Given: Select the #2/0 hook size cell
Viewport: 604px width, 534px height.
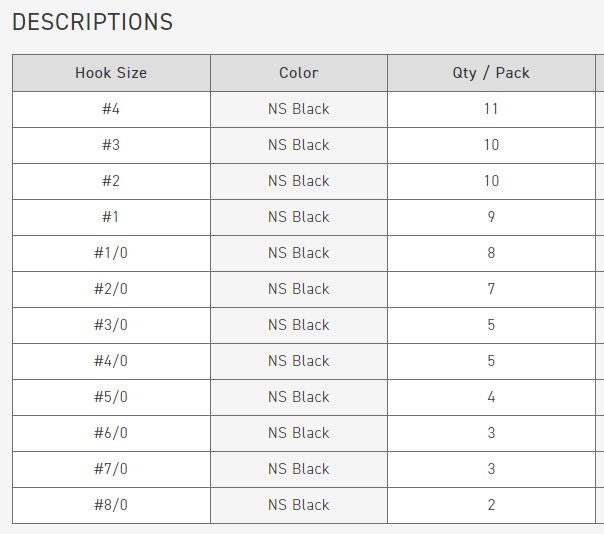Looking at the screenshot, I should click(x=111, y=289).
